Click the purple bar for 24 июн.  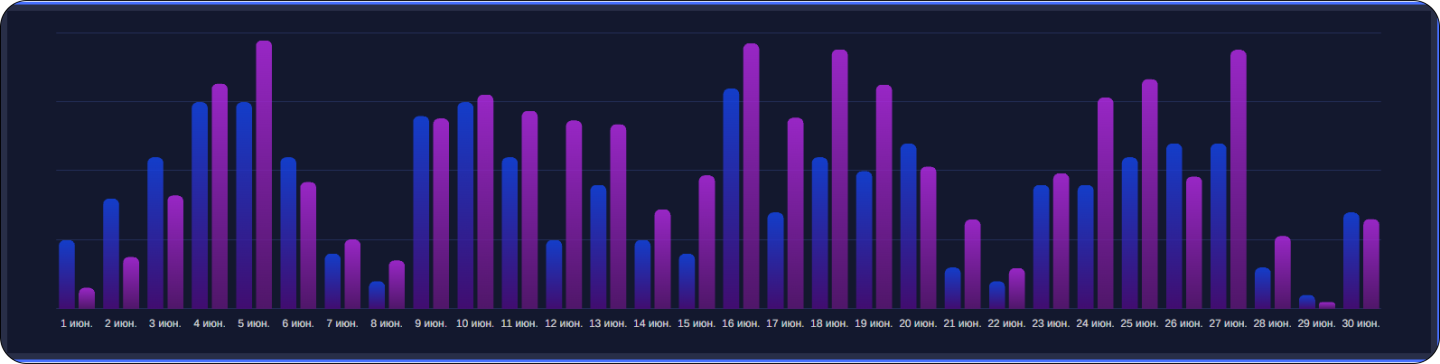[x=1105, y=203]
